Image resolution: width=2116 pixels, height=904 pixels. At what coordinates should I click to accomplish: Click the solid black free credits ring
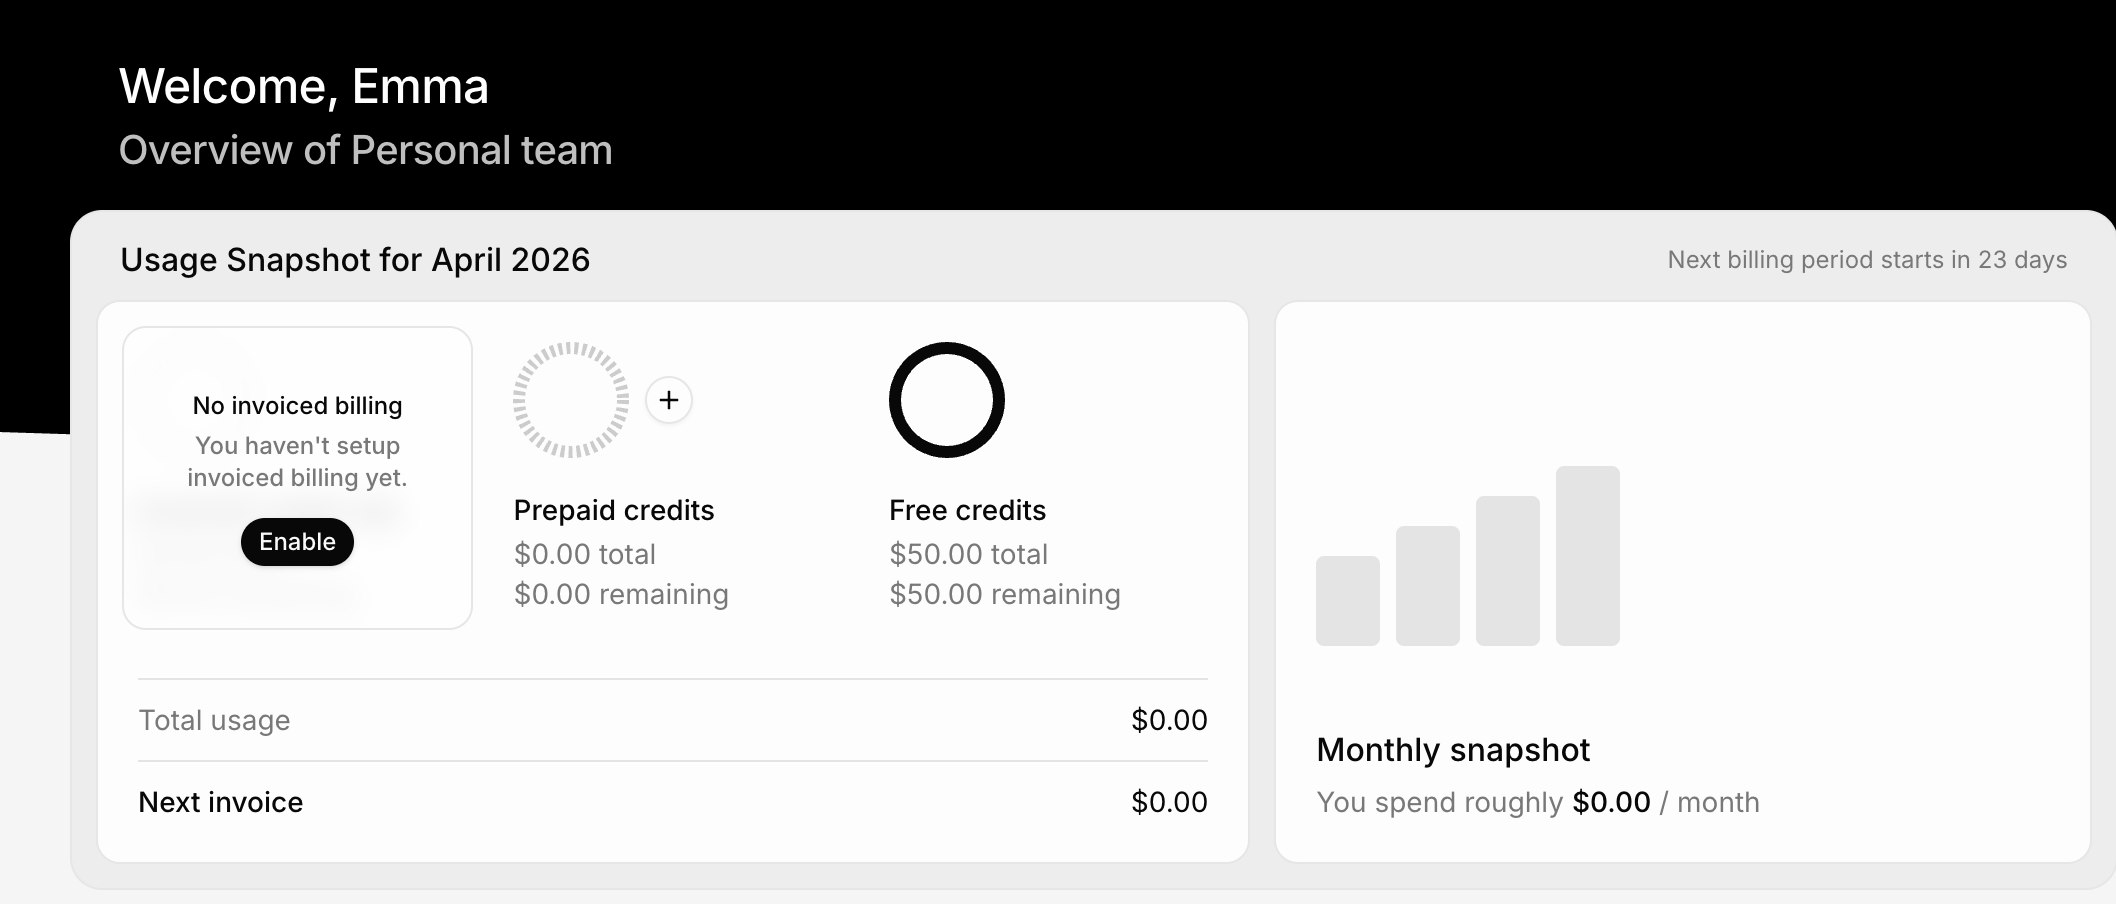(946, 400)
